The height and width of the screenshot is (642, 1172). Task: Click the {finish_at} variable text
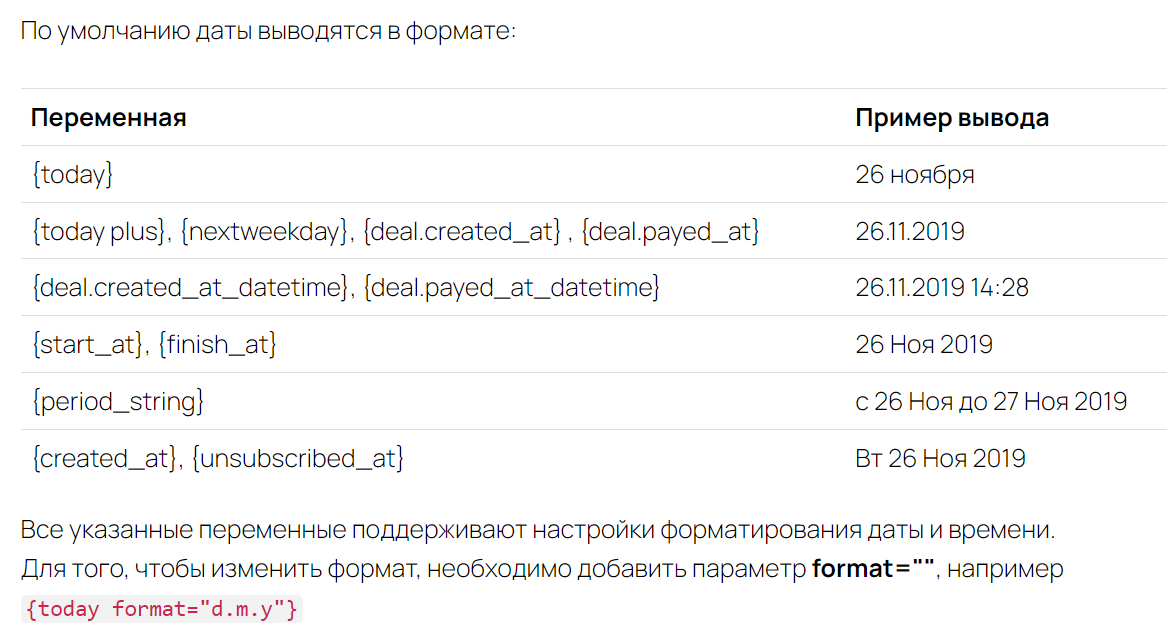217,344
